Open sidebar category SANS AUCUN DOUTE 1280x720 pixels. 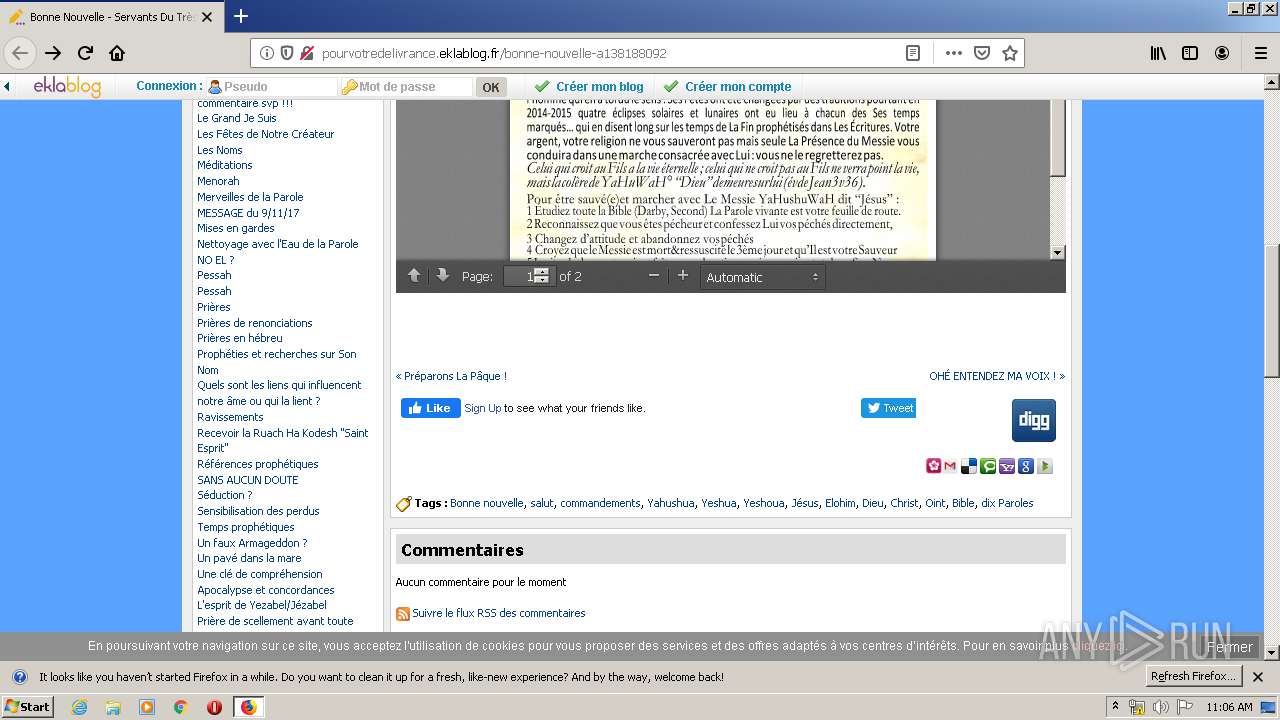(248, 480)
